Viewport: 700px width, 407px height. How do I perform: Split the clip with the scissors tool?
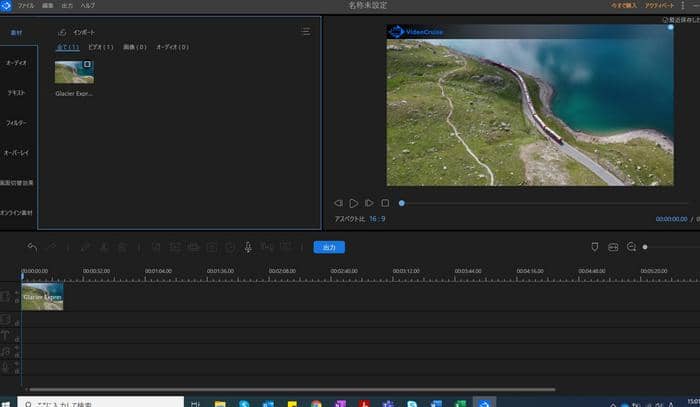pyautogui.click(x=104, y=247)
